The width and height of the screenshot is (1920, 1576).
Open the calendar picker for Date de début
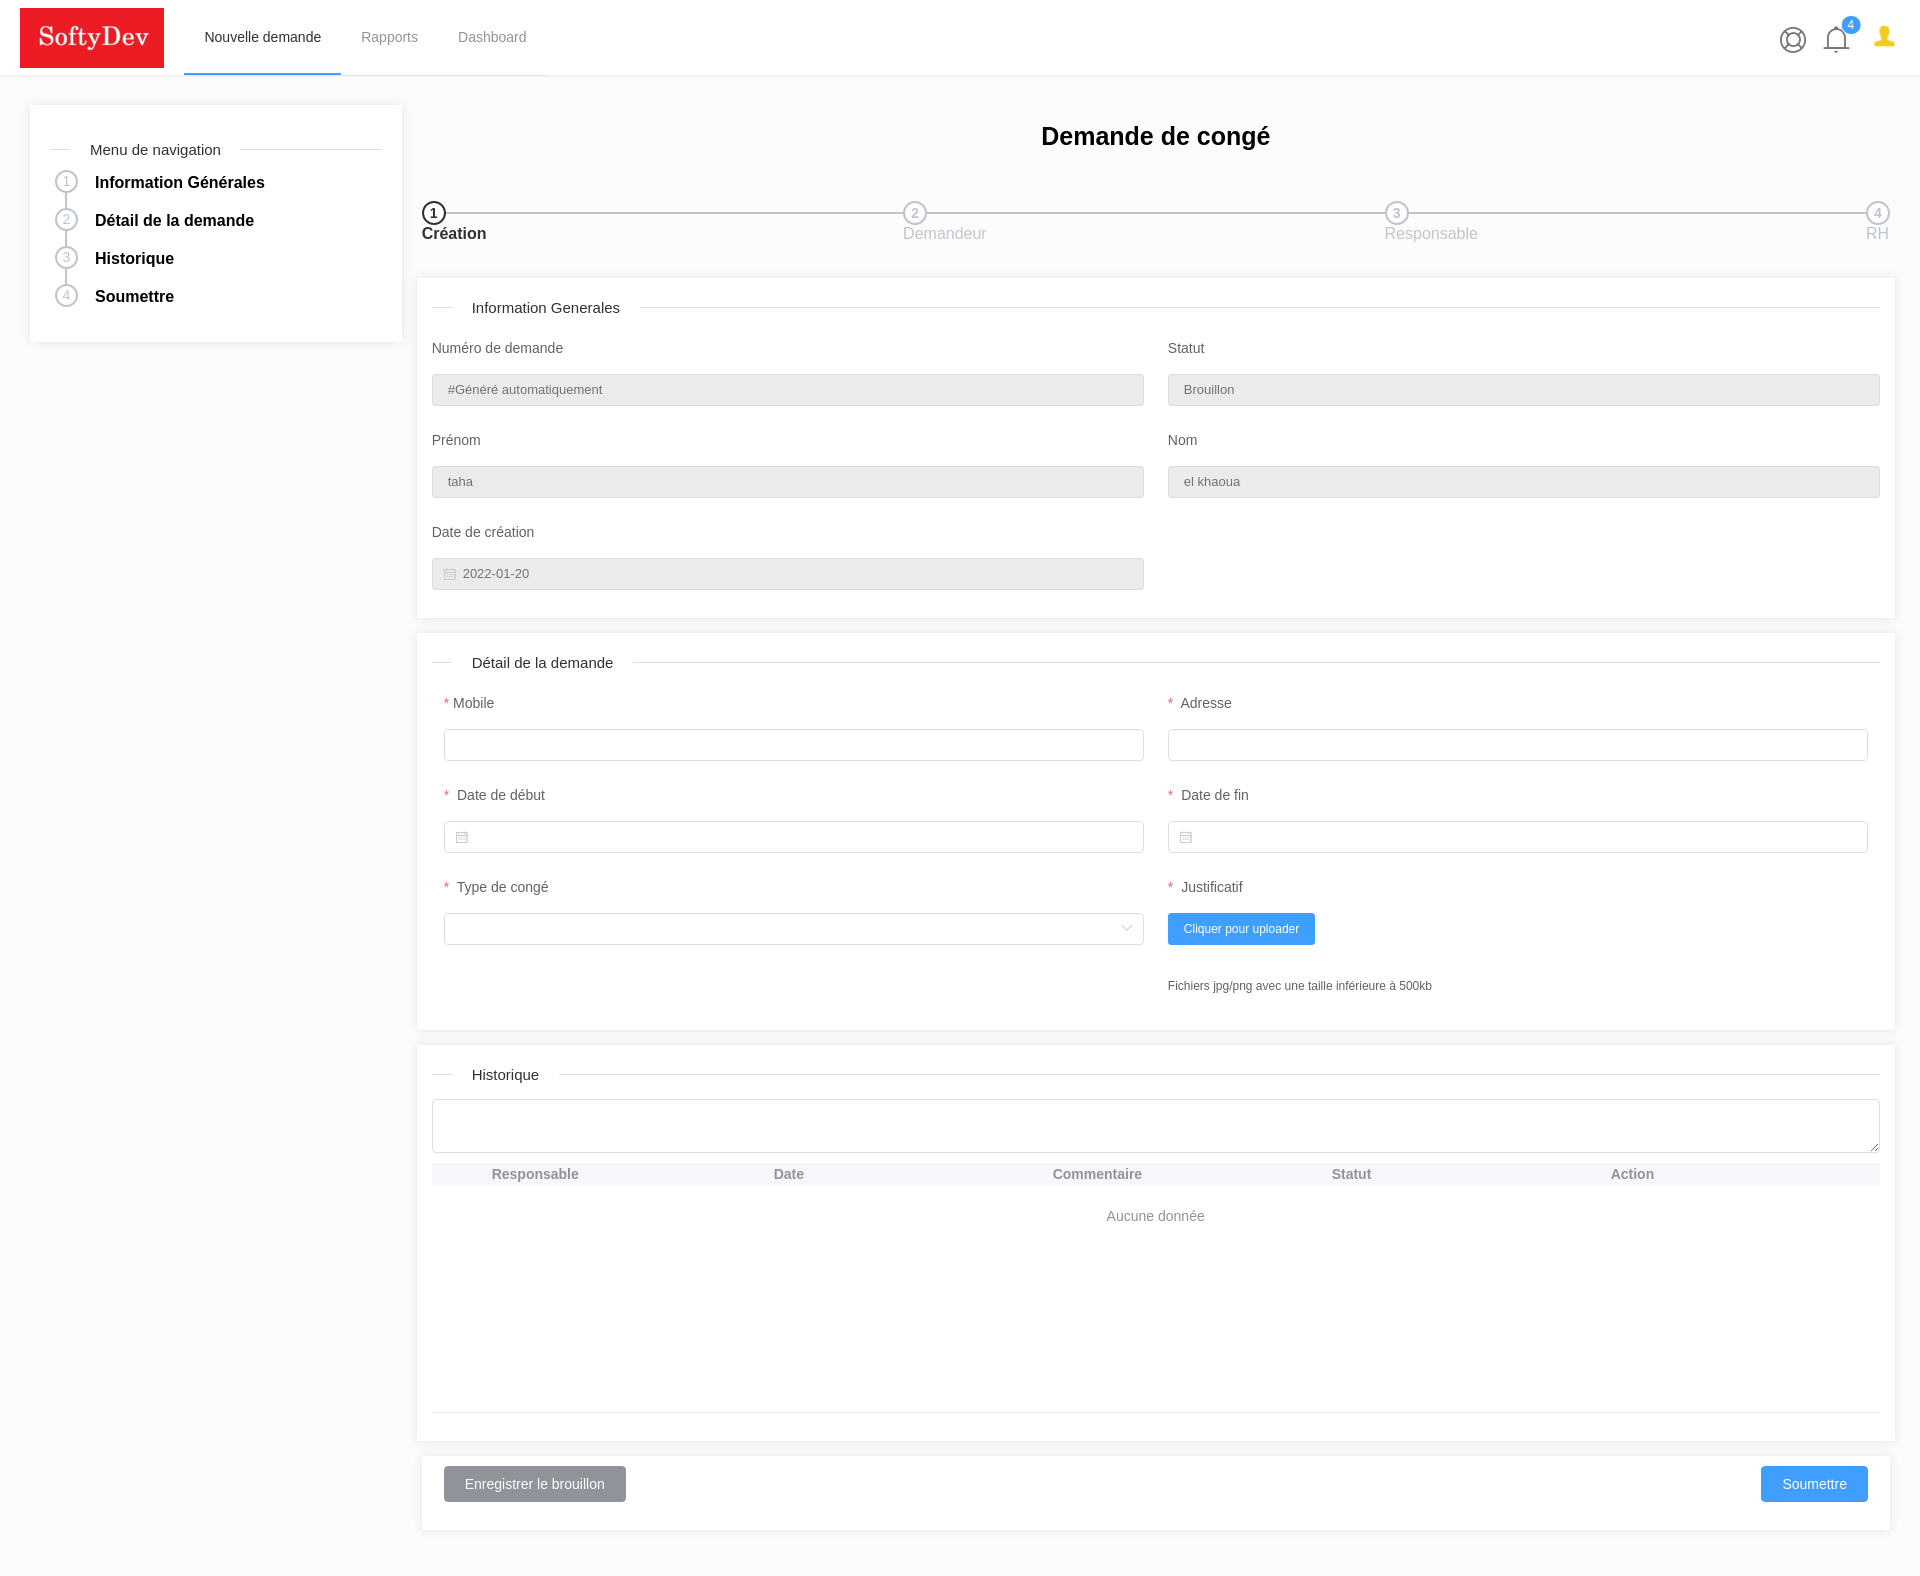pos(461,837)
